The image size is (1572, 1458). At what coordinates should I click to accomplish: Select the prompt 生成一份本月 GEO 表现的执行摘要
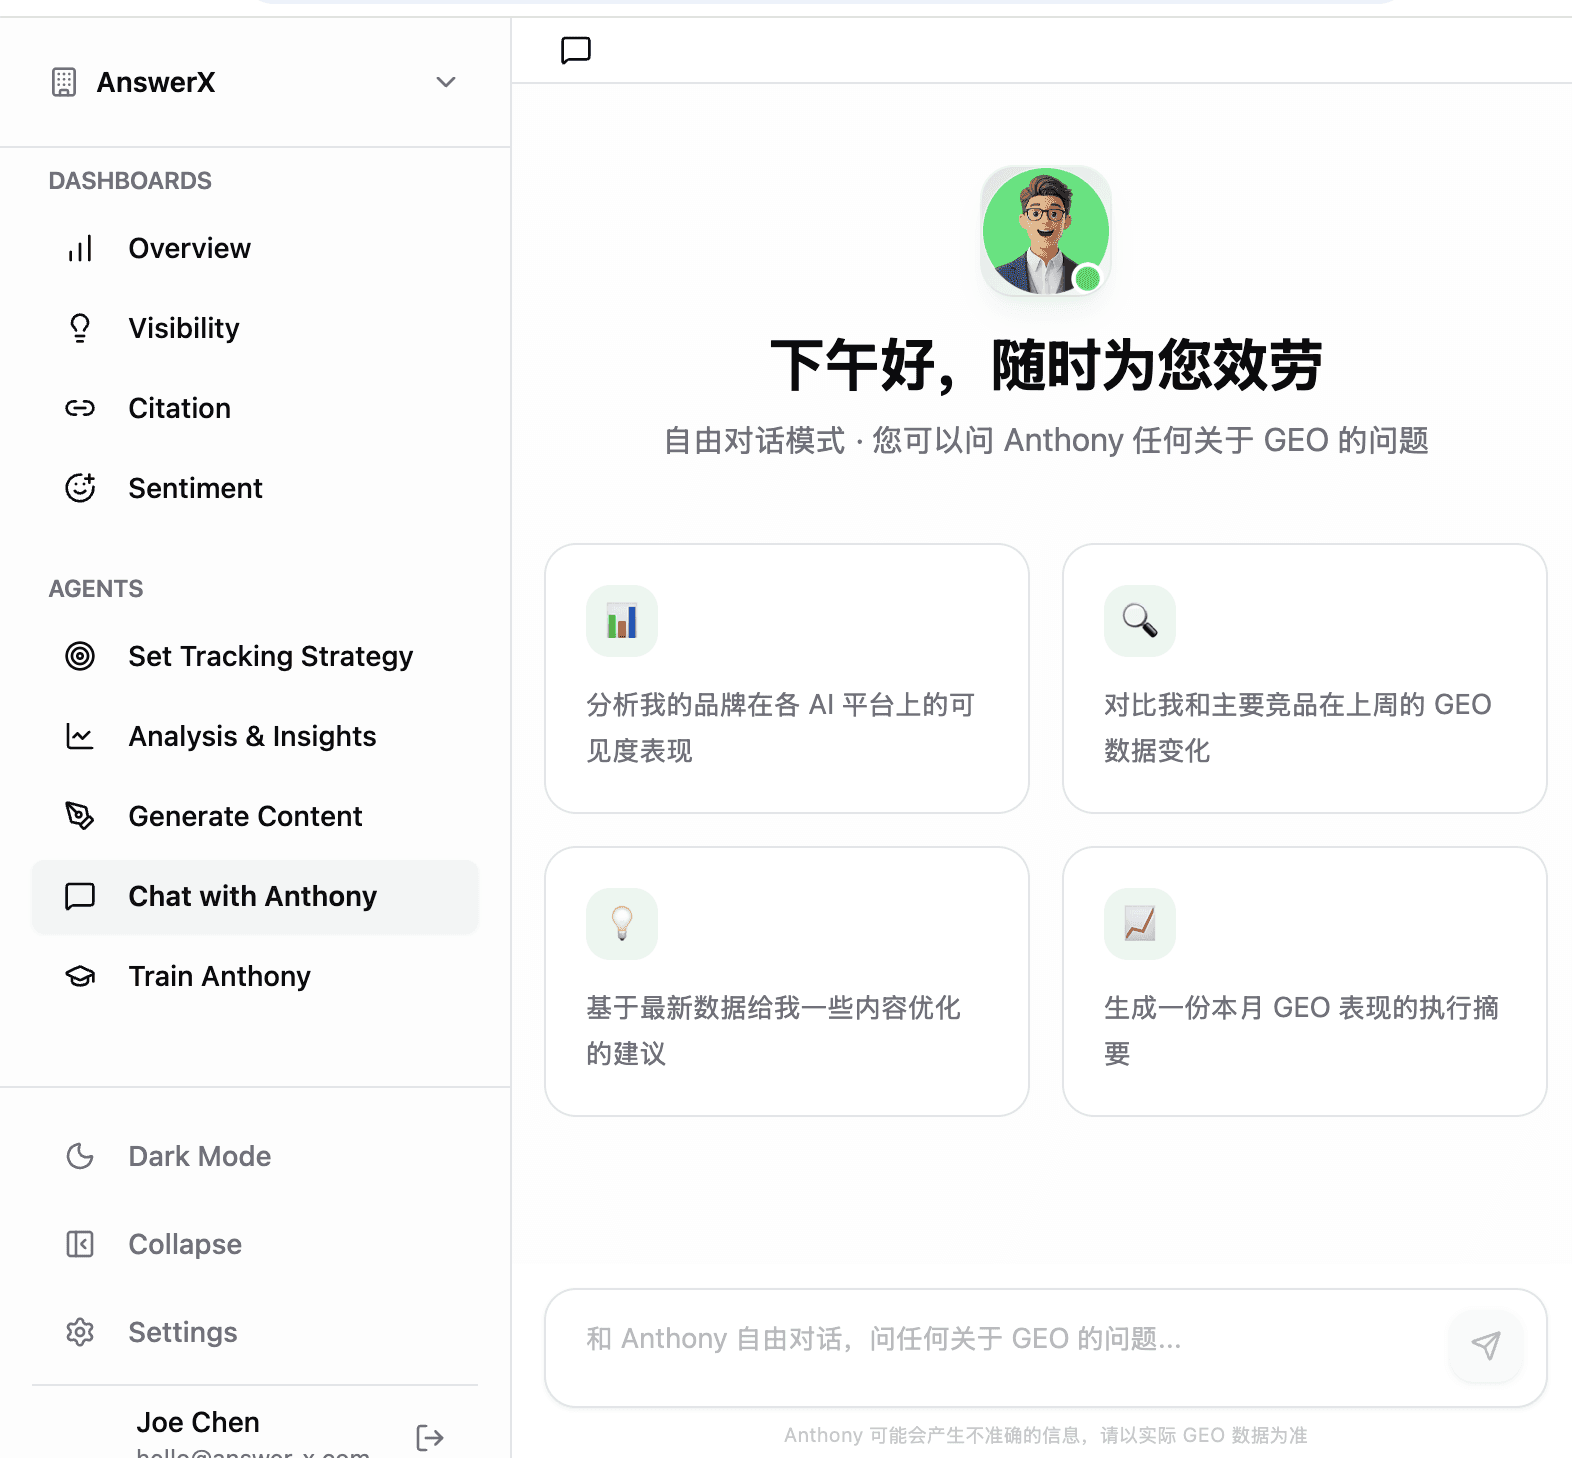tap(1305, 982)
